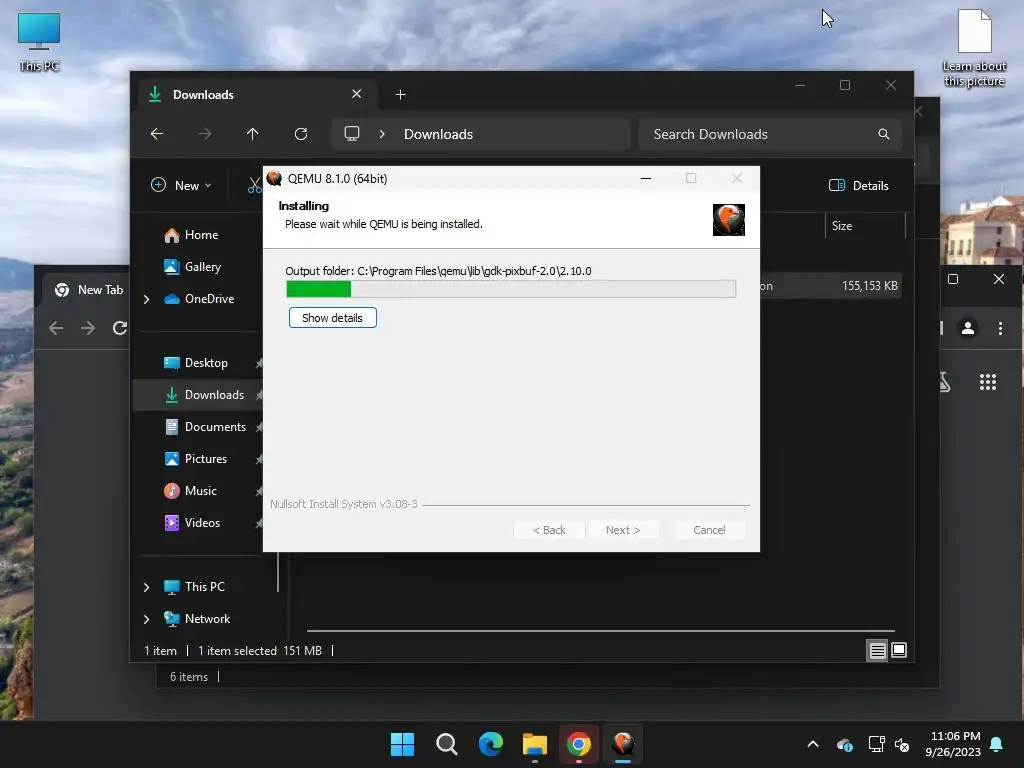
Task: Click the forward arrow in File Explorer
Action: coord(205,134)
